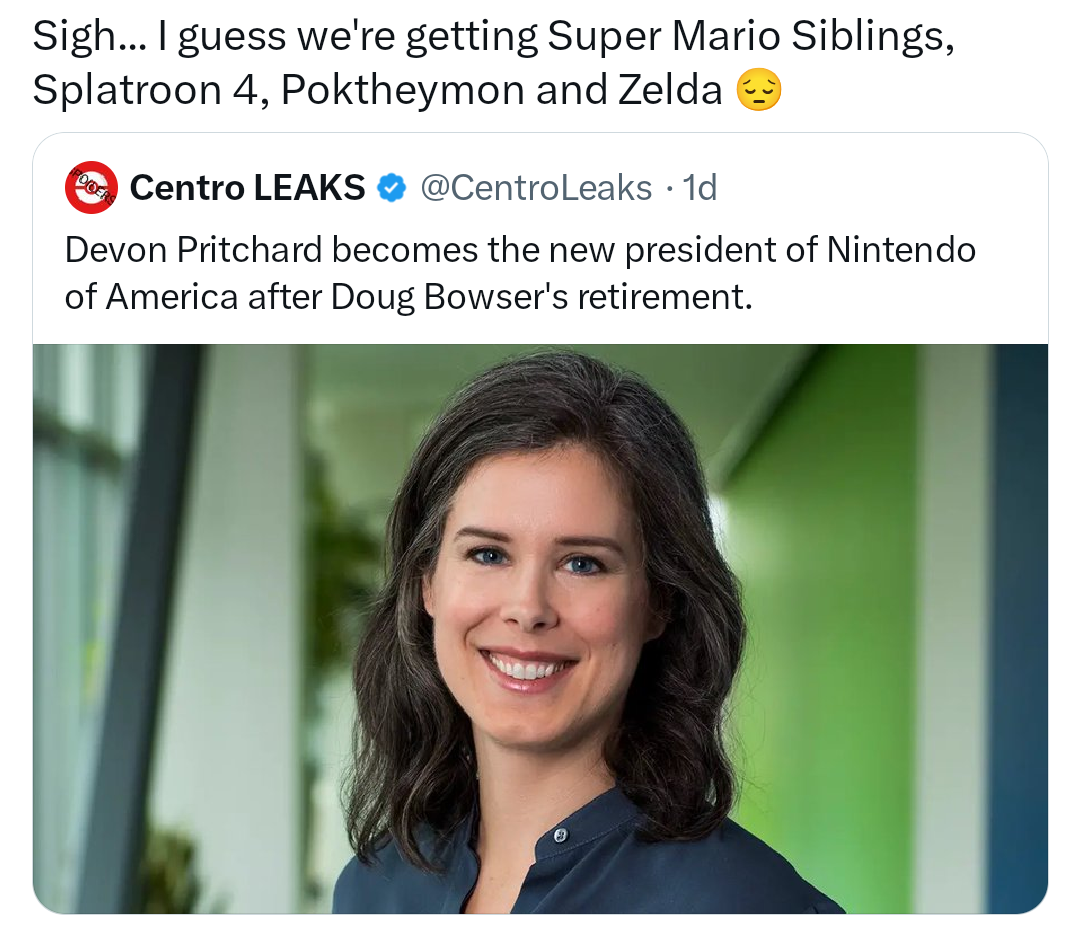Click the word "Poktheymon"
This screenshot has height=925, width=1080.
403,91
